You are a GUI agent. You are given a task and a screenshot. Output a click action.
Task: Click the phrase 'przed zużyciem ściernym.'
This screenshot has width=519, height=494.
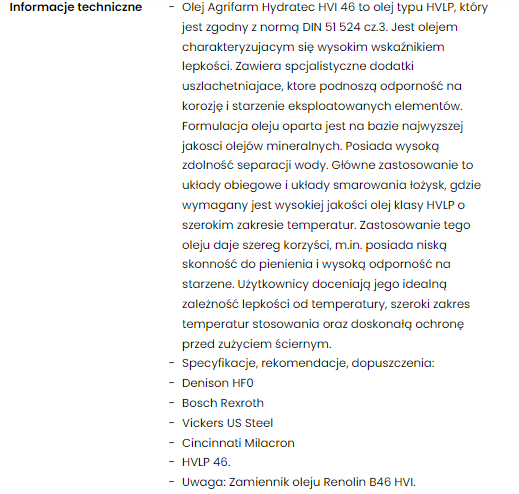(x=257, y=344)
